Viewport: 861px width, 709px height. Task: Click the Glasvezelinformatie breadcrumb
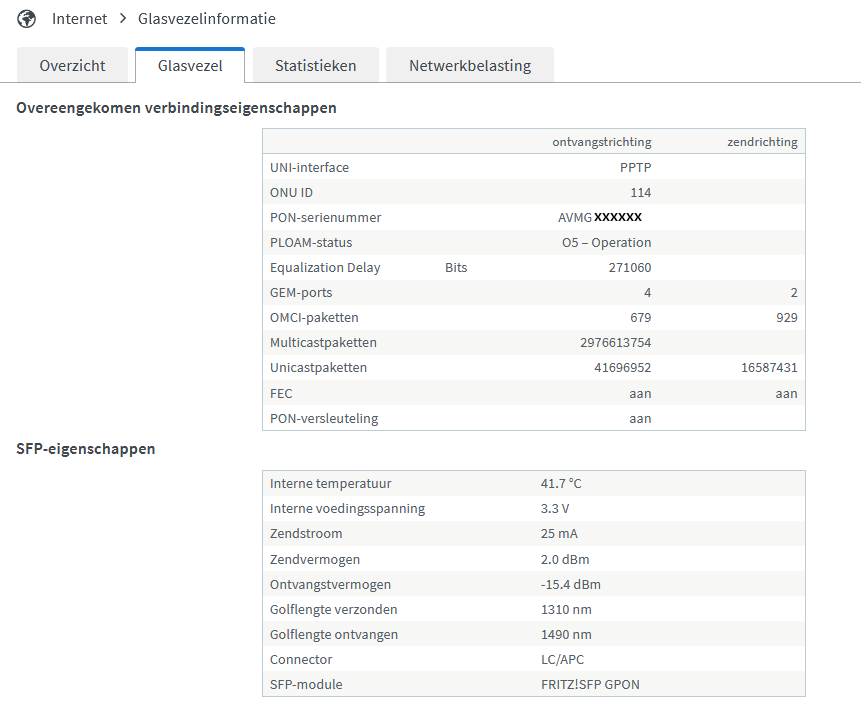(206, 19)
